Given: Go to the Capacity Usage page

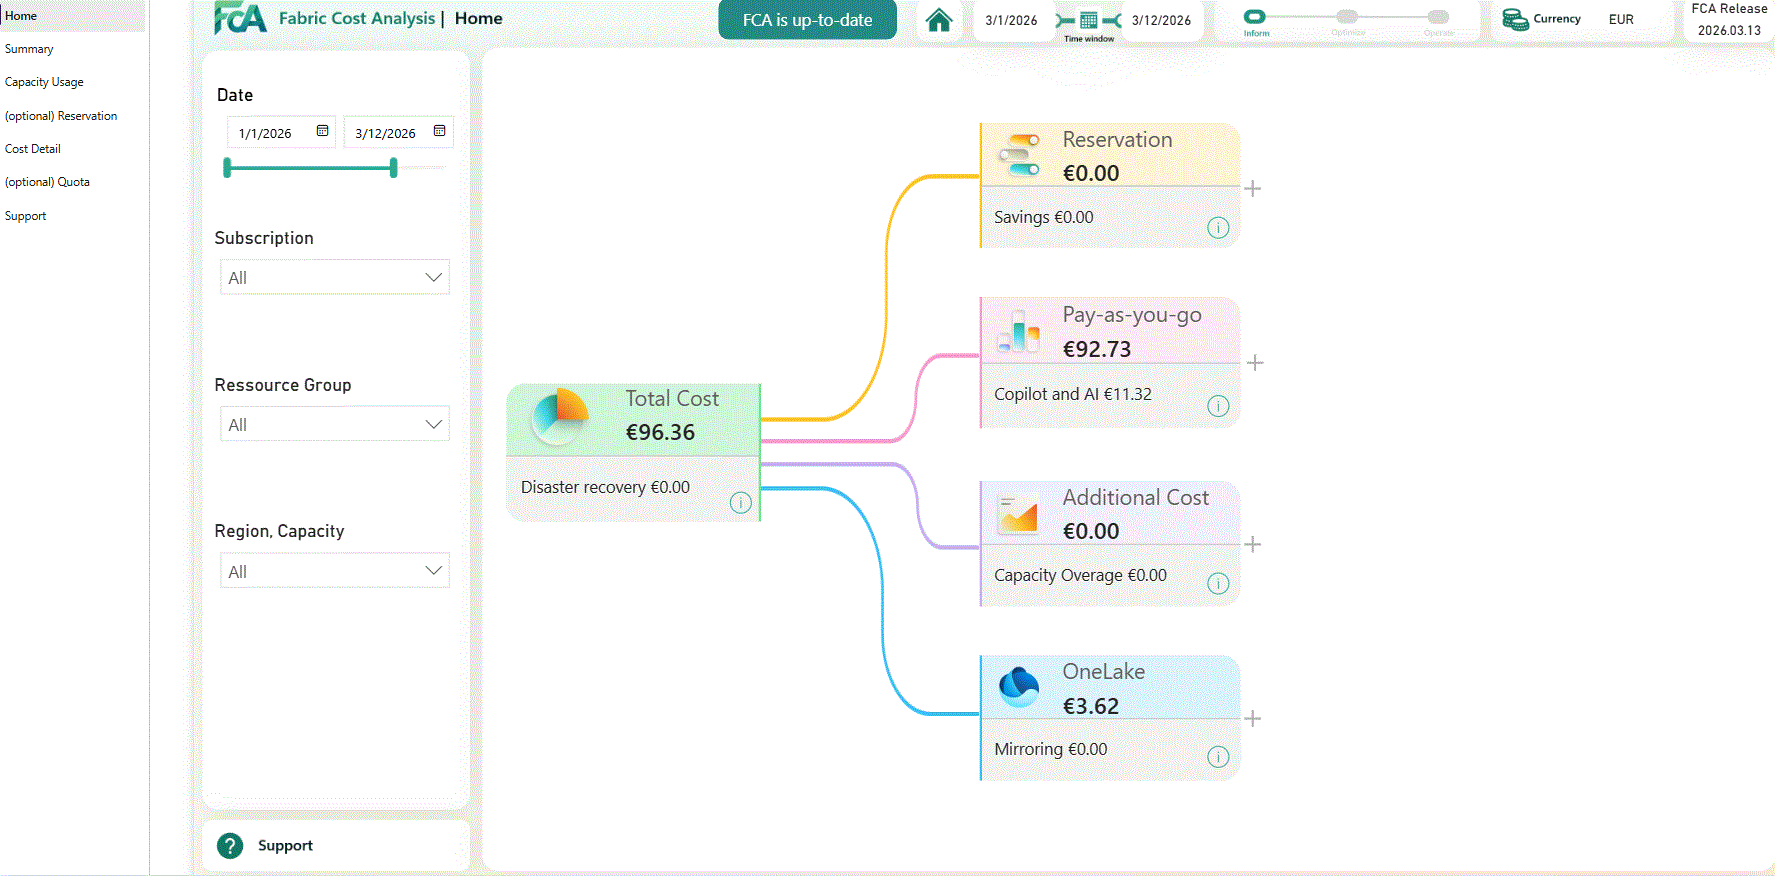Looking at the screenshot, I should coord(44,82).
